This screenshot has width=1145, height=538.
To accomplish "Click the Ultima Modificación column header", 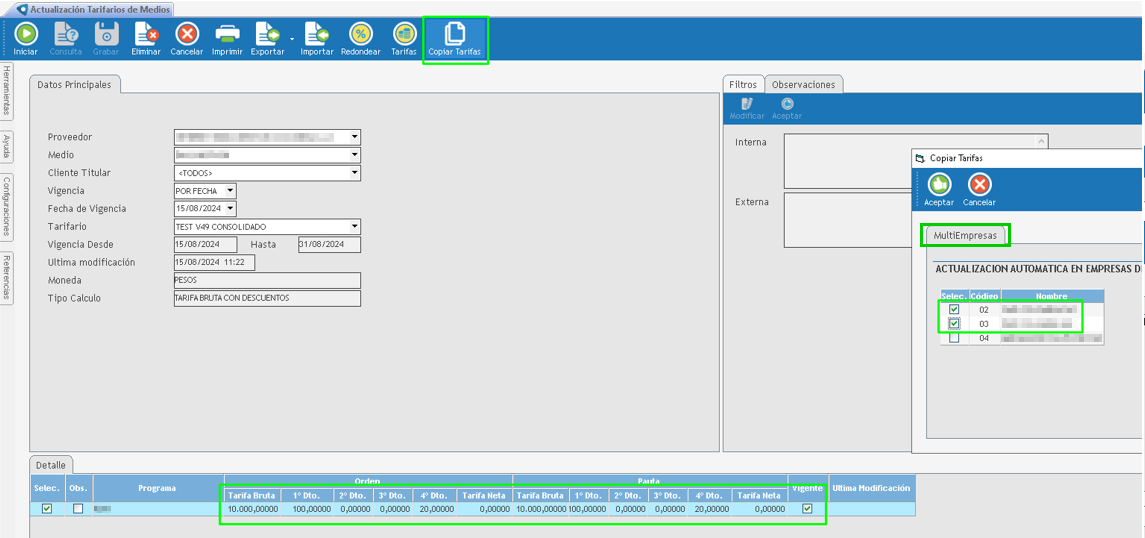I will (872, 488).
